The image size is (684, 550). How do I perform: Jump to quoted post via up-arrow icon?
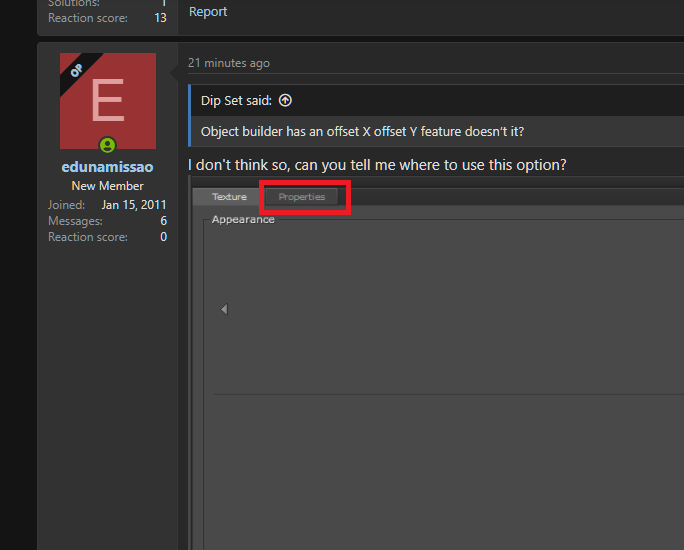285,101
